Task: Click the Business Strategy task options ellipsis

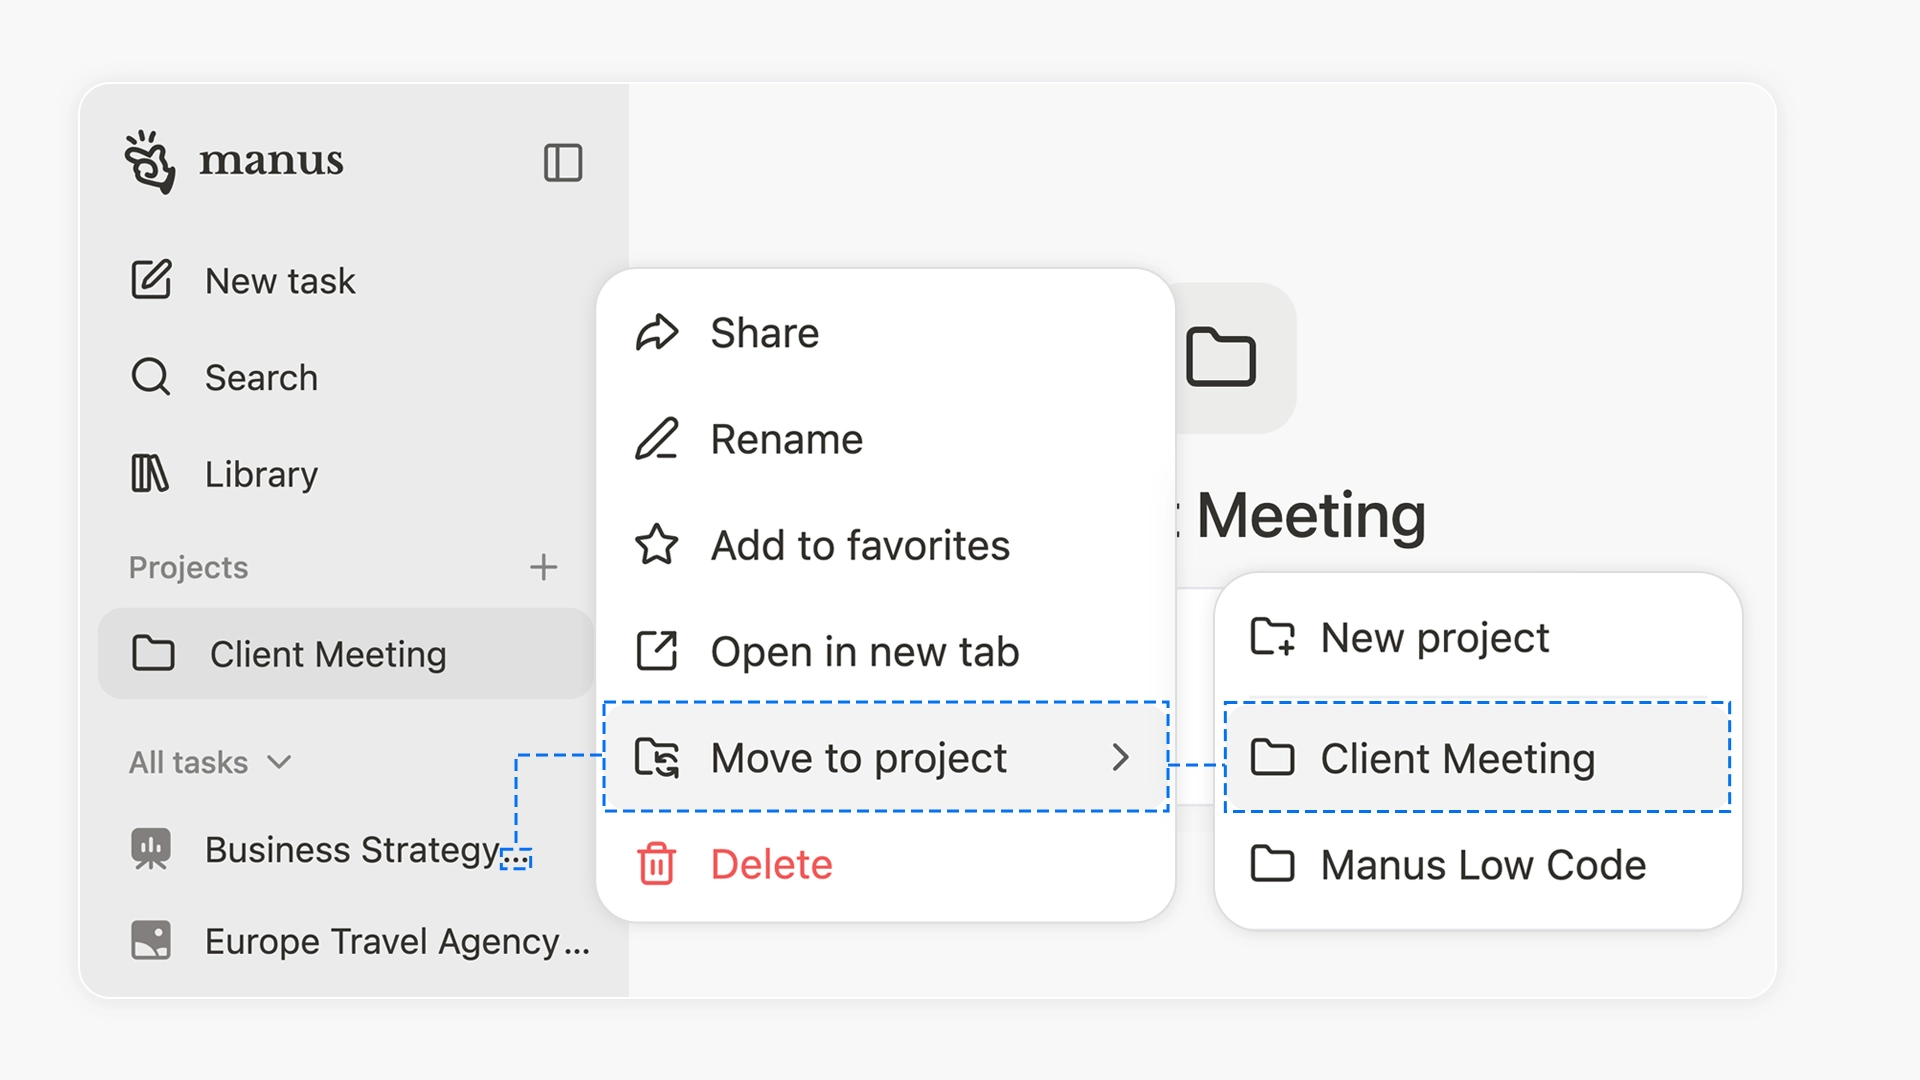Action: pos(515,858)
